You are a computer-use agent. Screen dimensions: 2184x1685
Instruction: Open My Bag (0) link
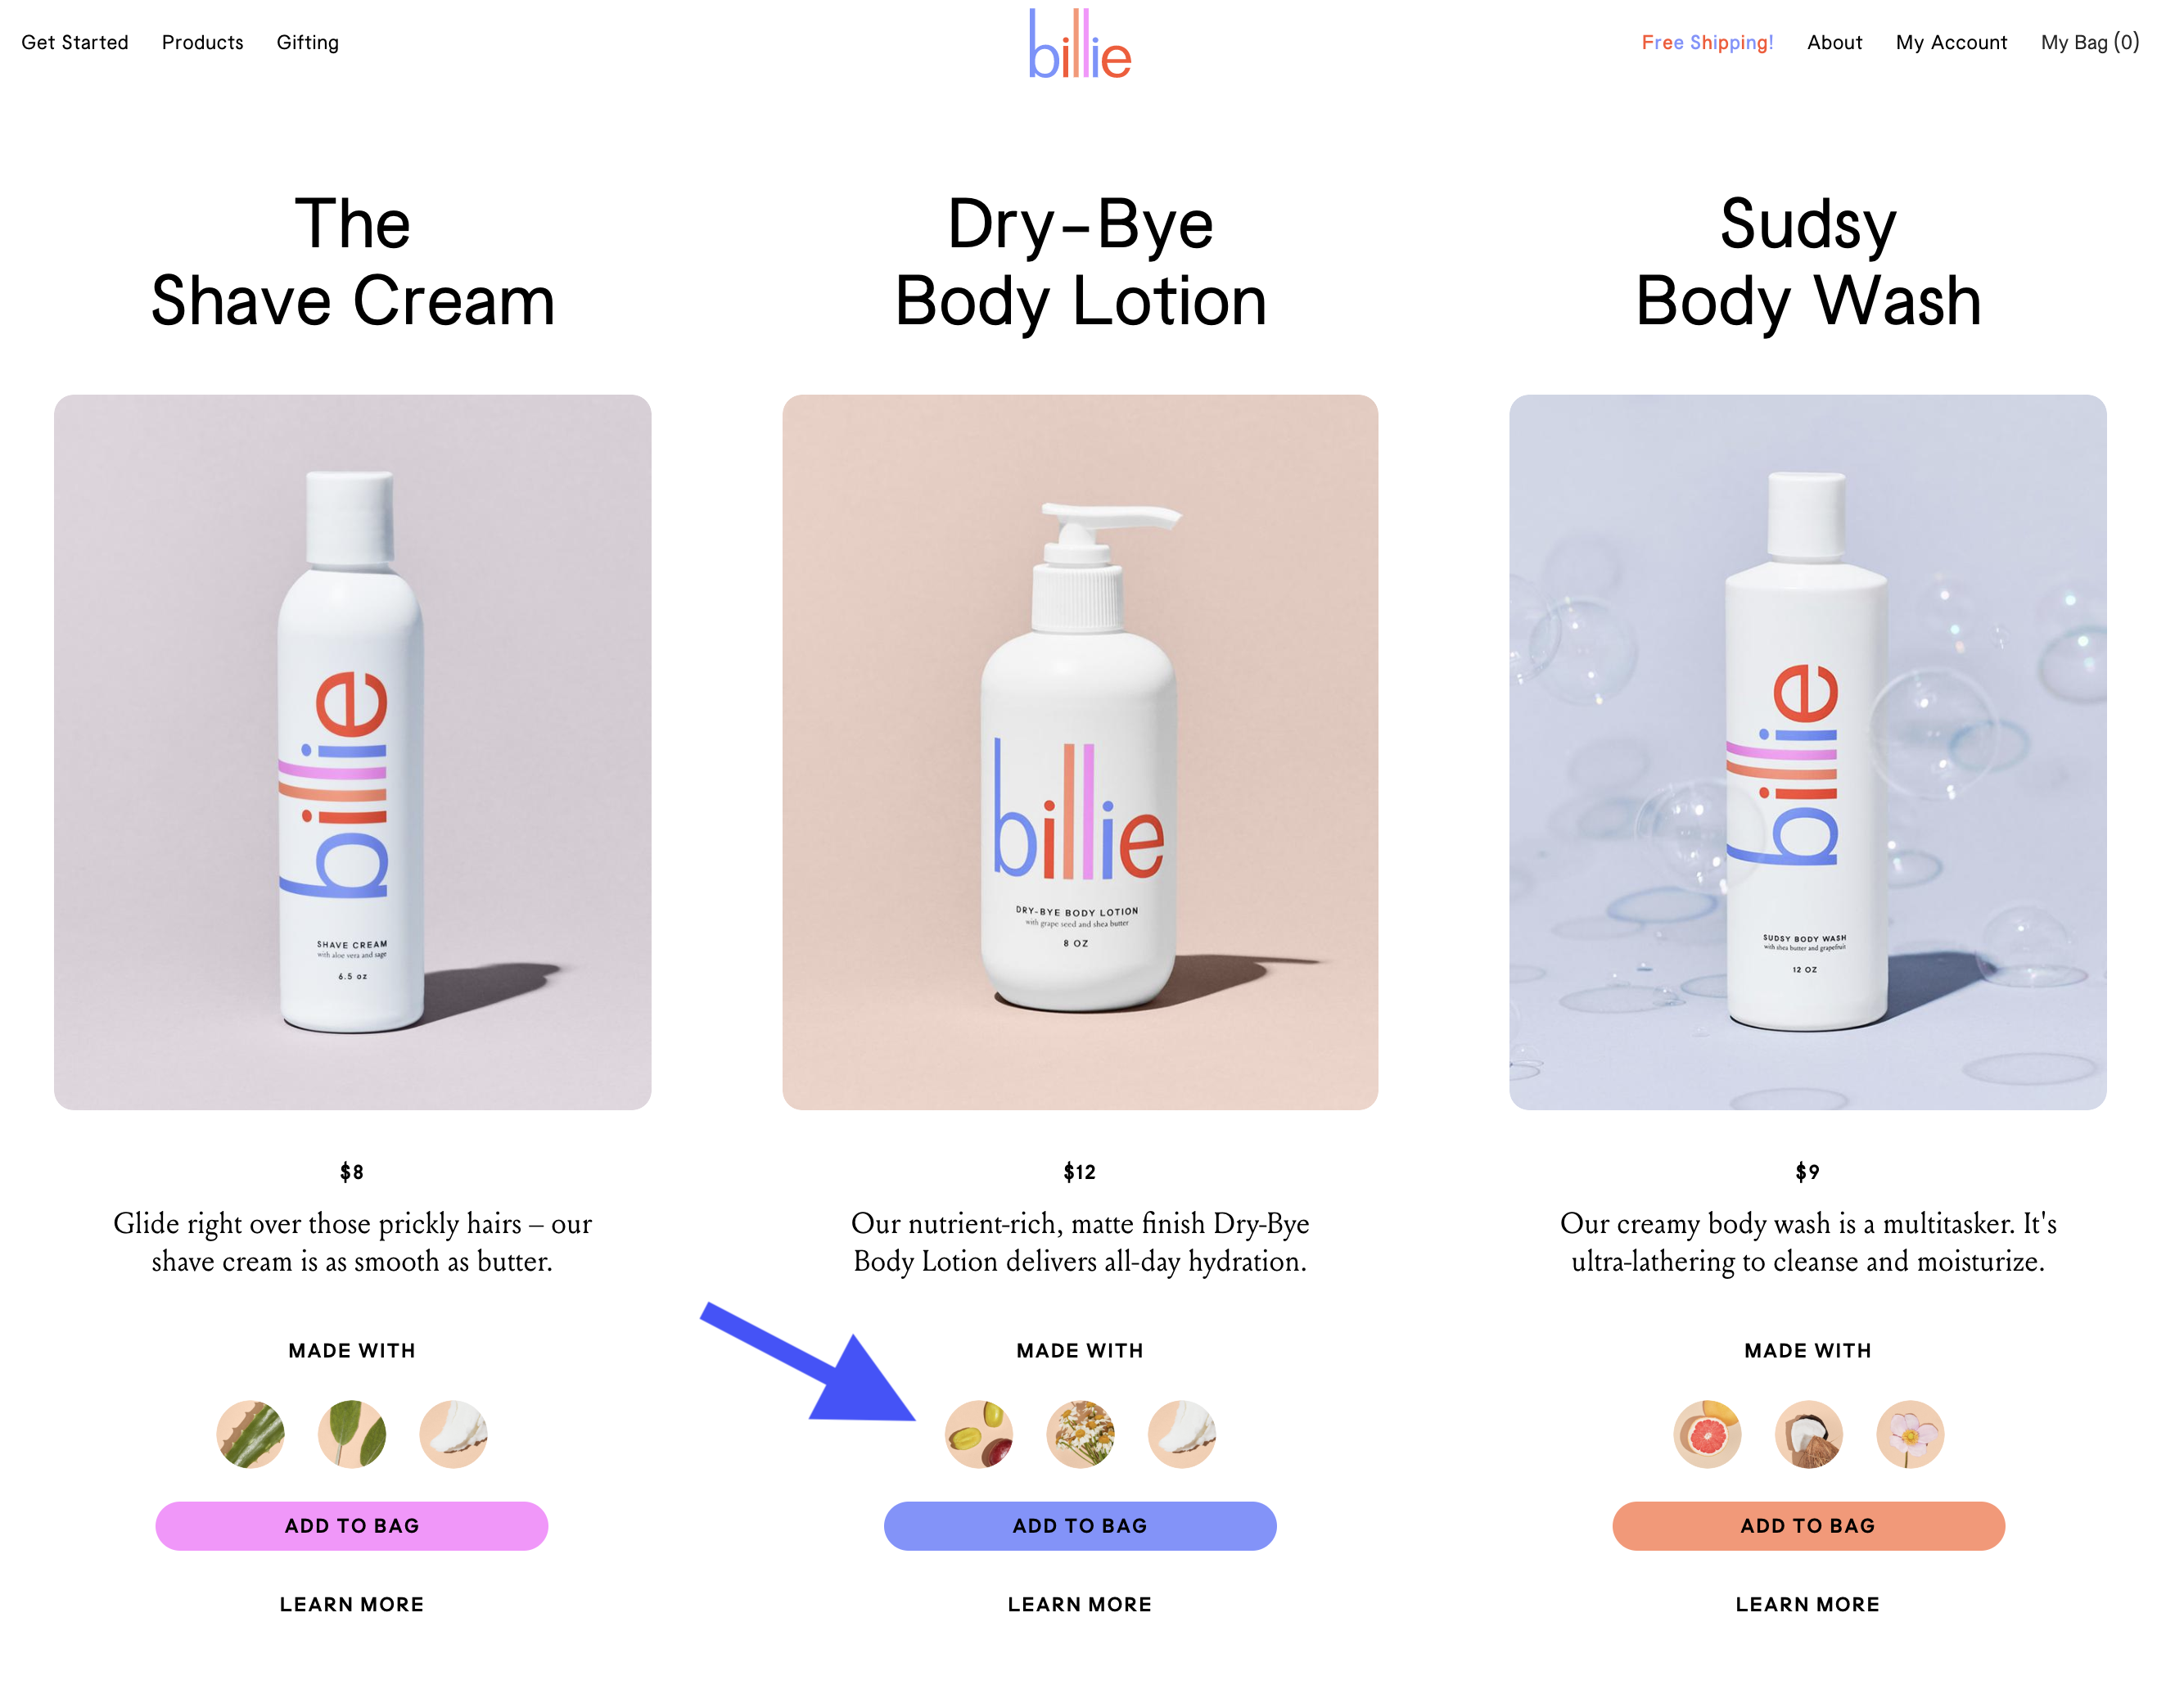click(x=2090, y=42)
